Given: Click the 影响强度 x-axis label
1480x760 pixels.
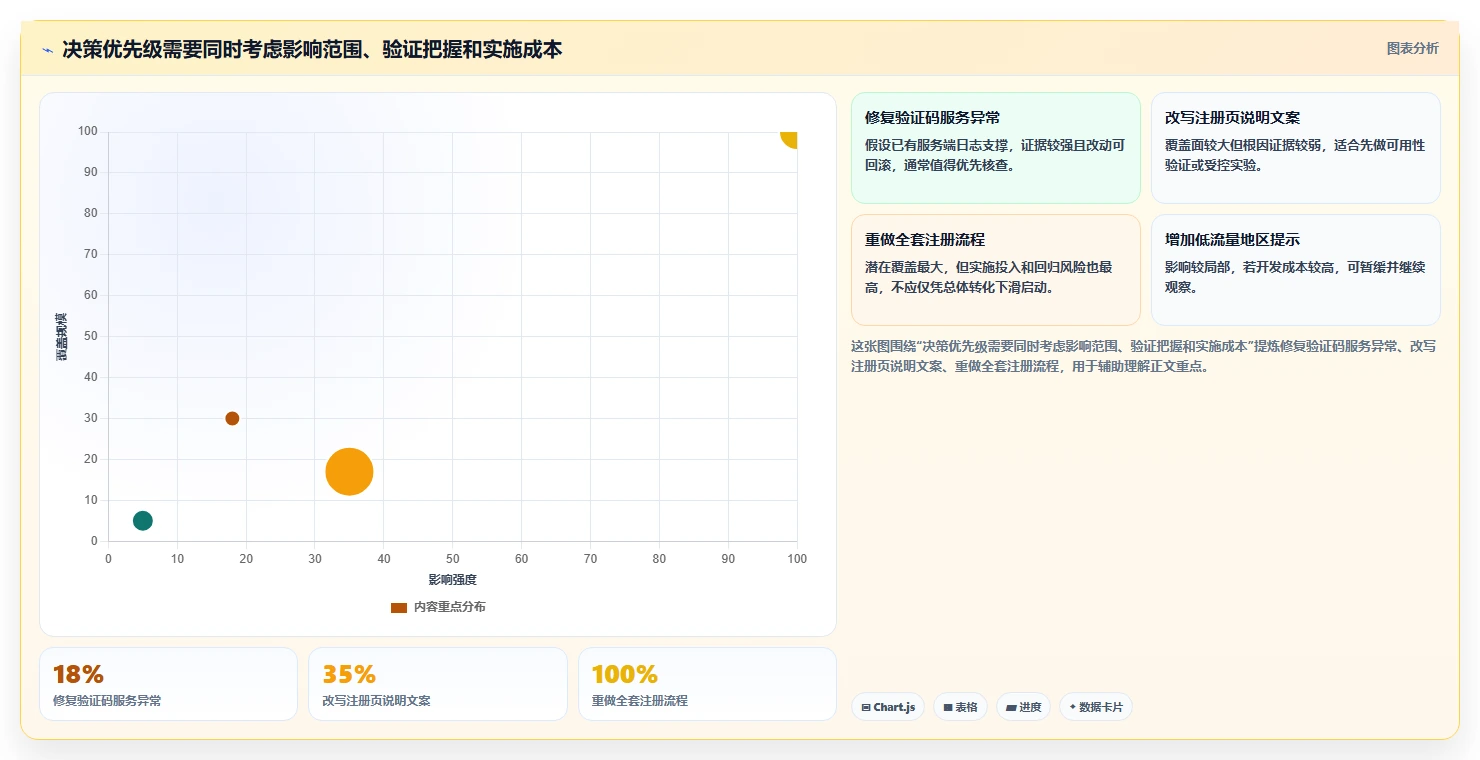Looking at the screenshot, I should (453, 580).
